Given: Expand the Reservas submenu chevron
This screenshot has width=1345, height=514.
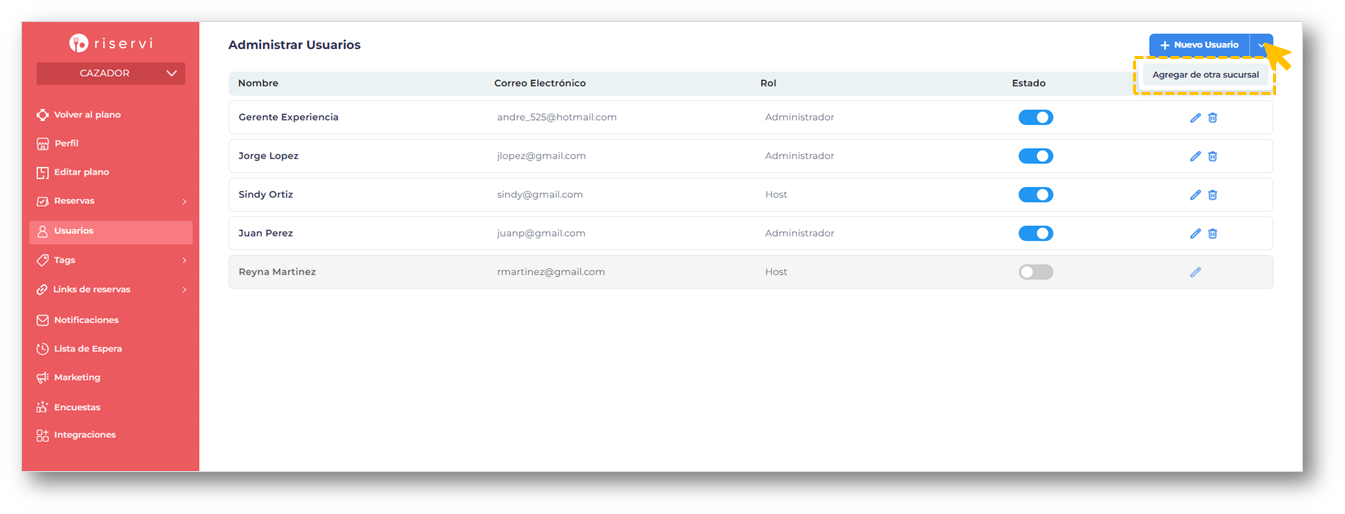Looking at the screenshot, I should [184, 202].
